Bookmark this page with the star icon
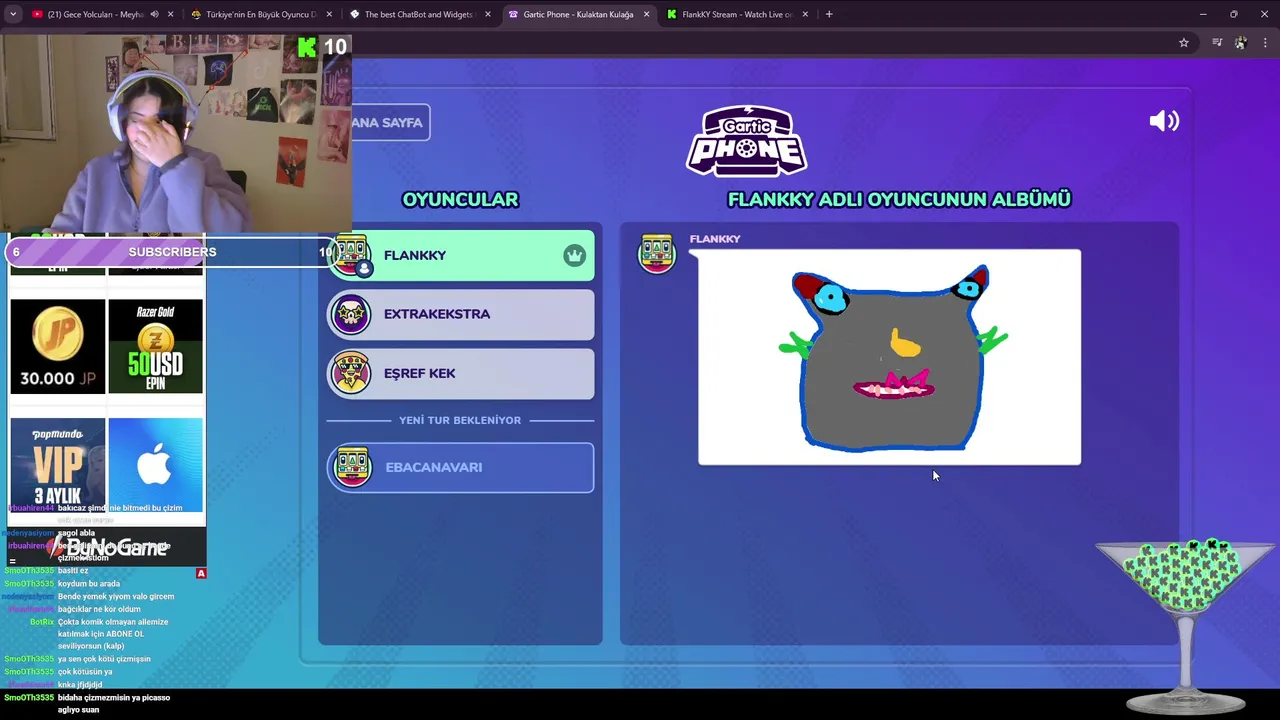This screenshot has height=720, width=1280. coord(1184,43)
